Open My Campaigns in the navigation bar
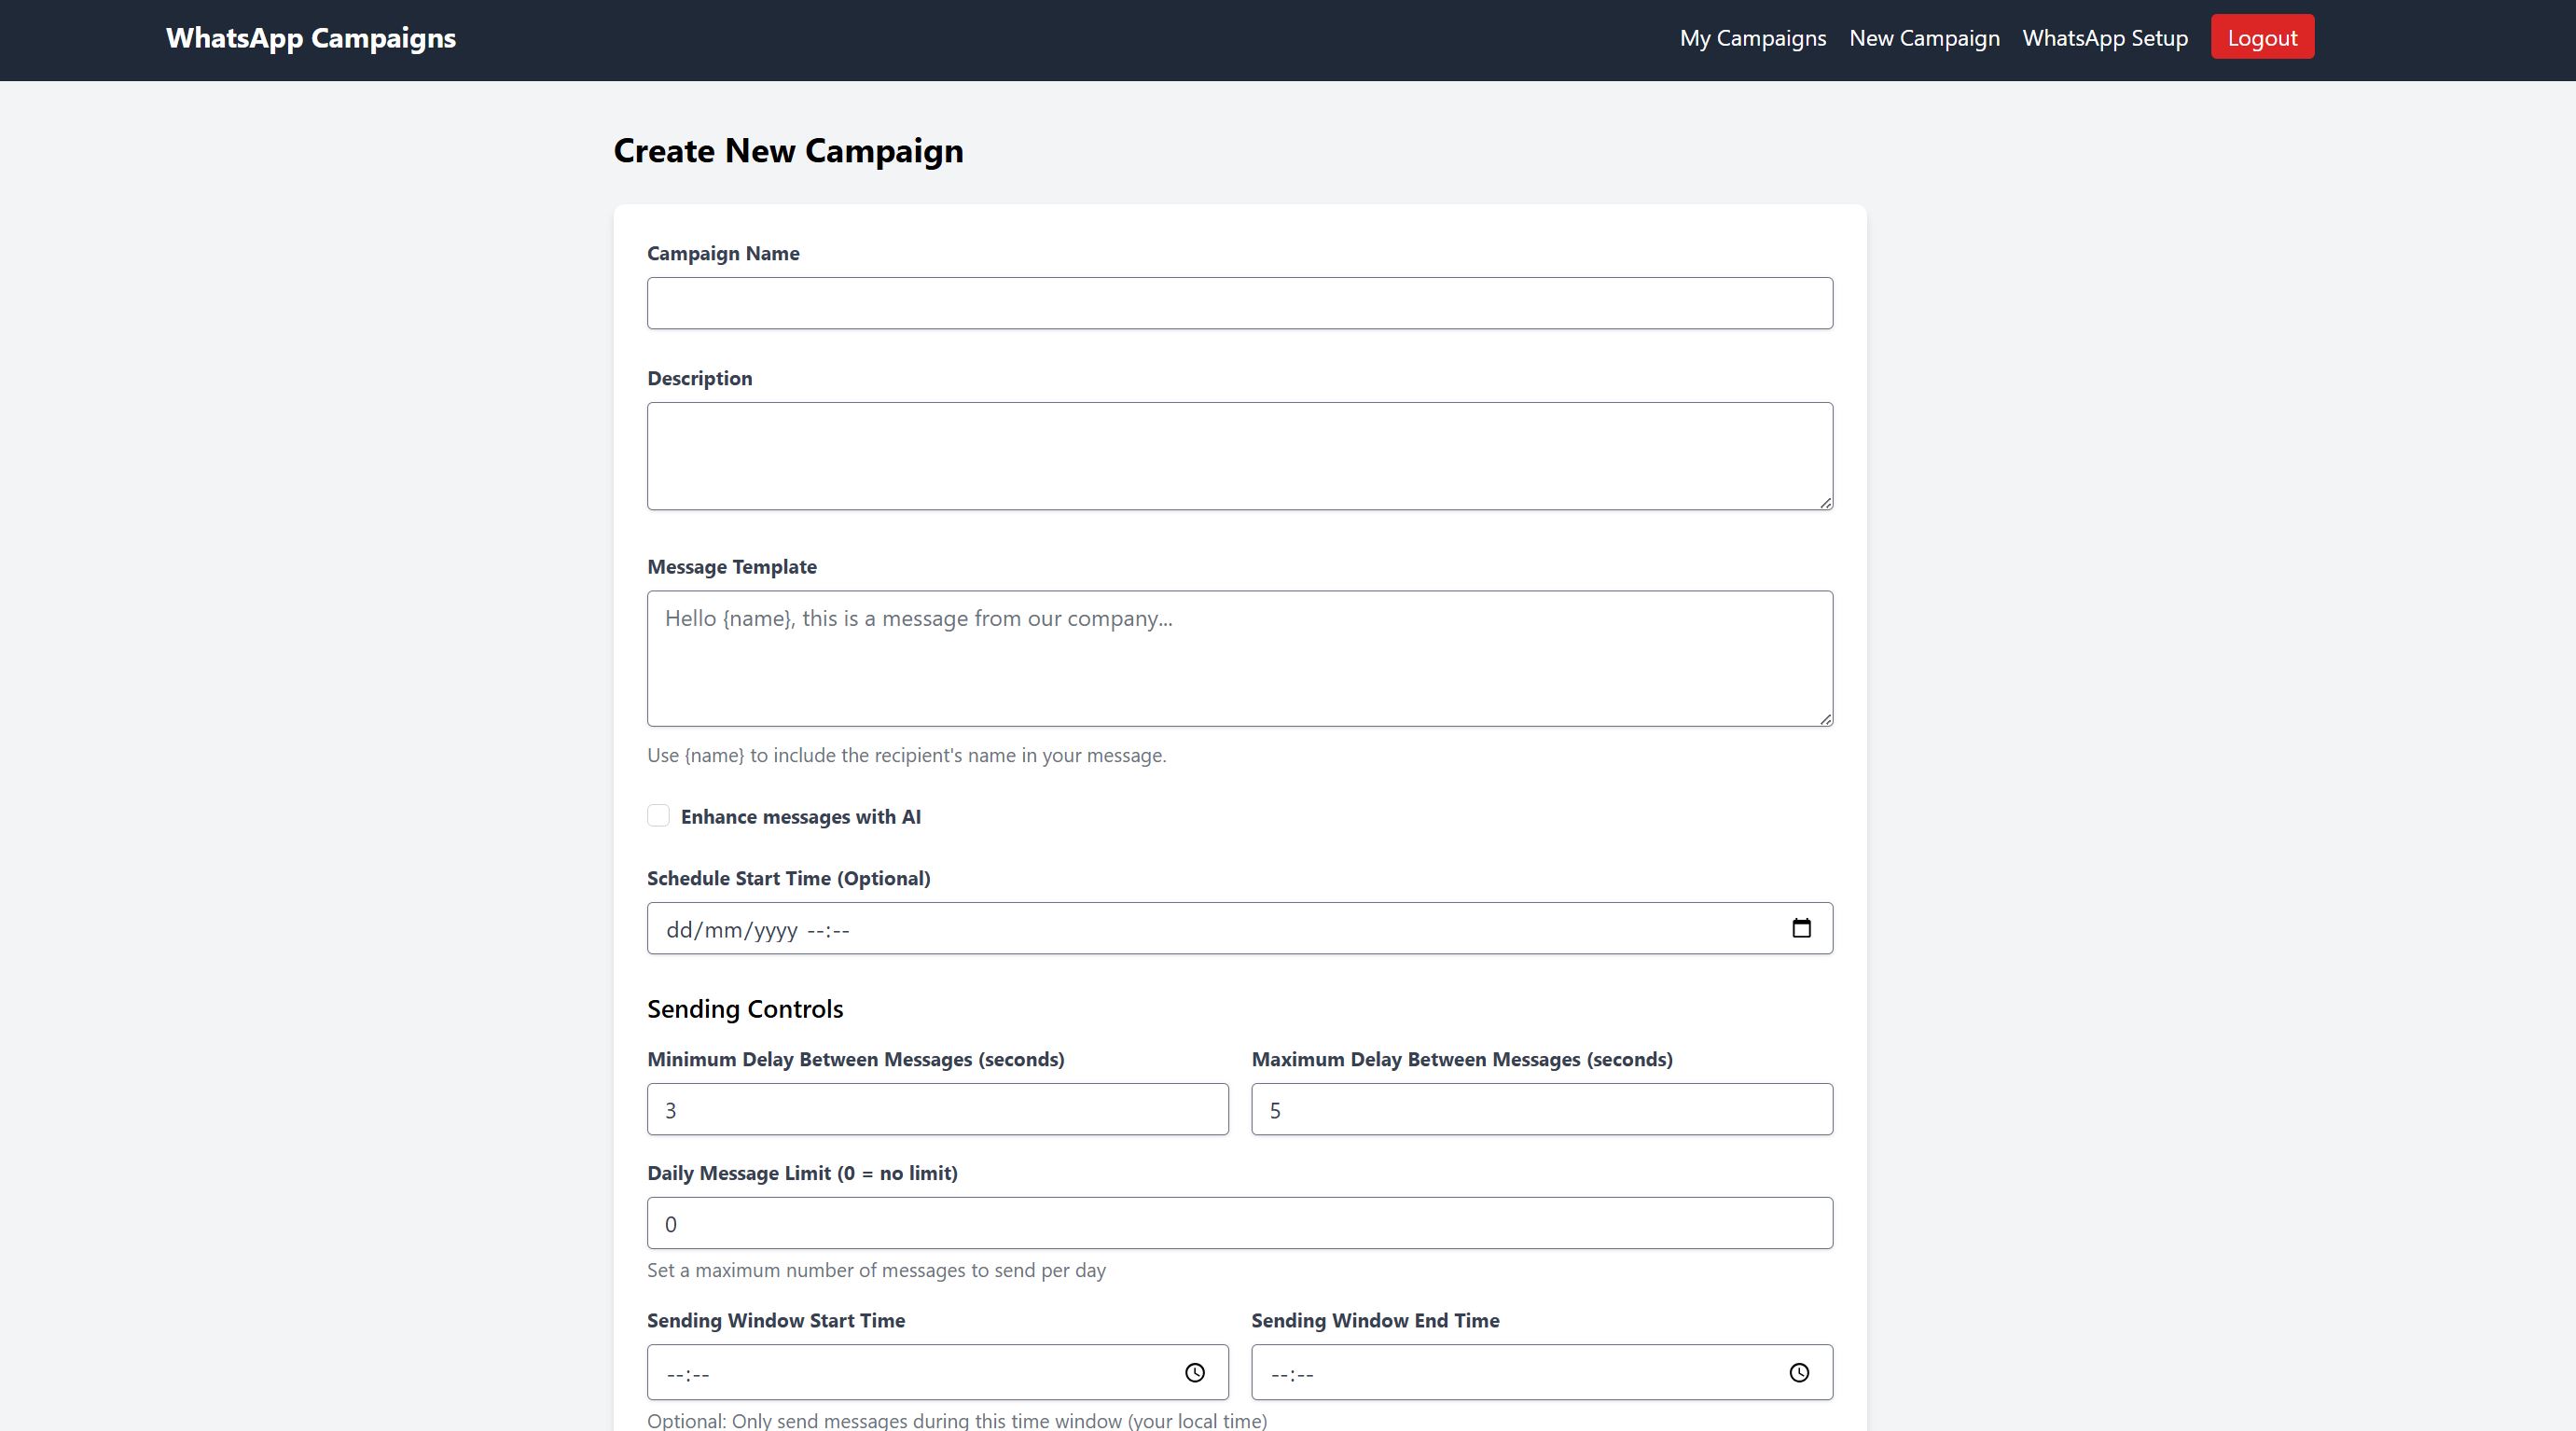 (x=1752, y=38)
